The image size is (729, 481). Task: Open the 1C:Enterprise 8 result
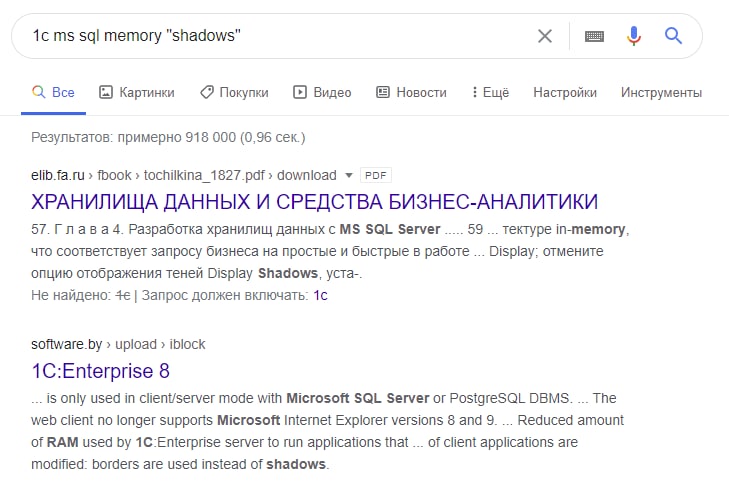(100, 371)
